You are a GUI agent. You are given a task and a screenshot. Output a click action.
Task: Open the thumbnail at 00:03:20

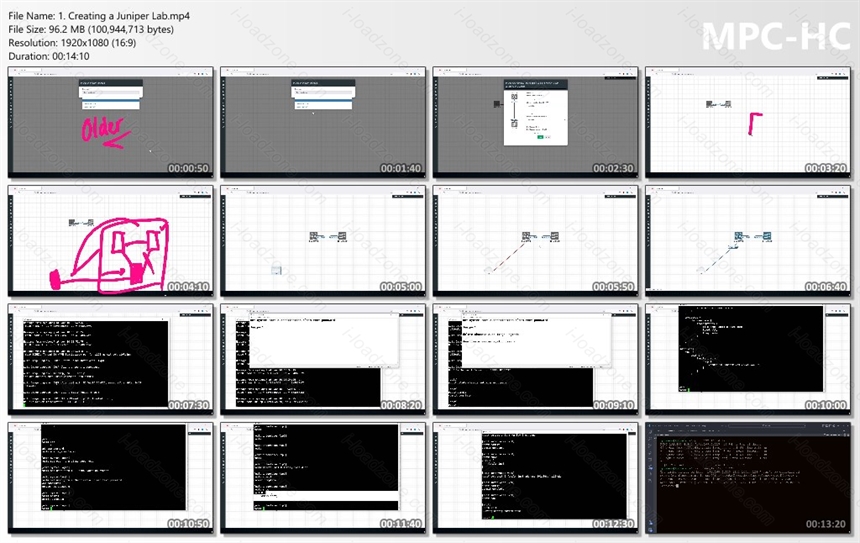coord(748,122)
